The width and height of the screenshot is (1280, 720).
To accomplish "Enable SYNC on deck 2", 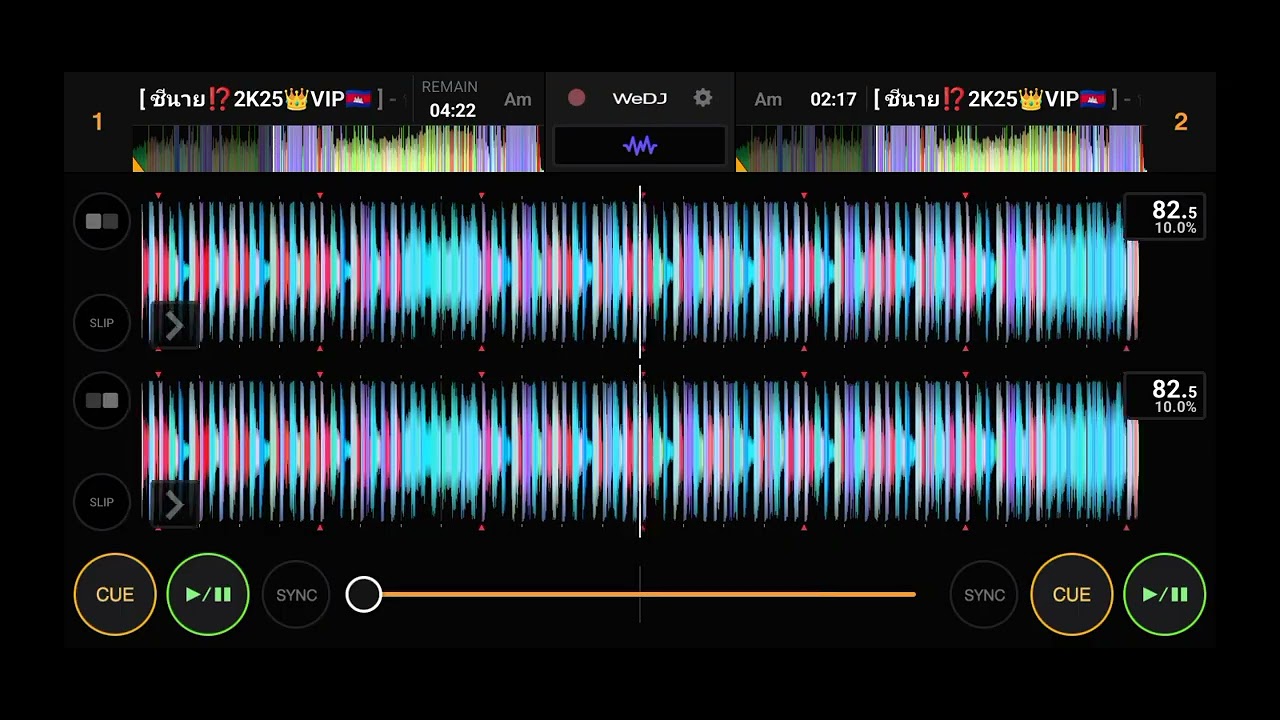I will [x=984, y=595].
